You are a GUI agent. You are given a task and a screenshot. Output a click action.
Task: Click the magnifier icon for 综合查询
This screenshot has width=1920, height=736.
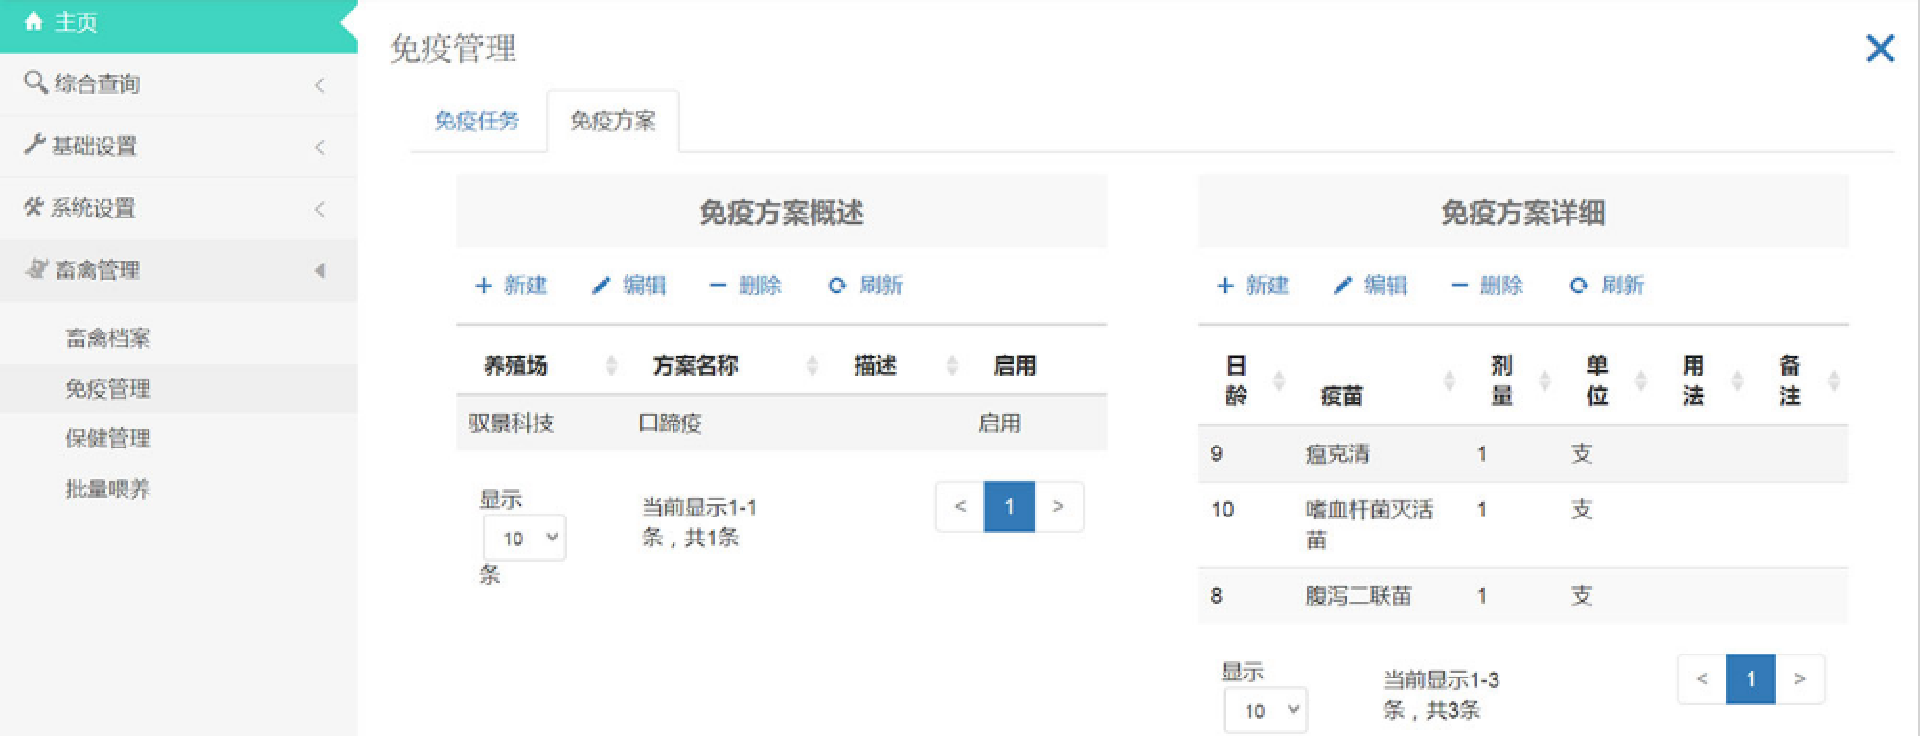point(35,82)
